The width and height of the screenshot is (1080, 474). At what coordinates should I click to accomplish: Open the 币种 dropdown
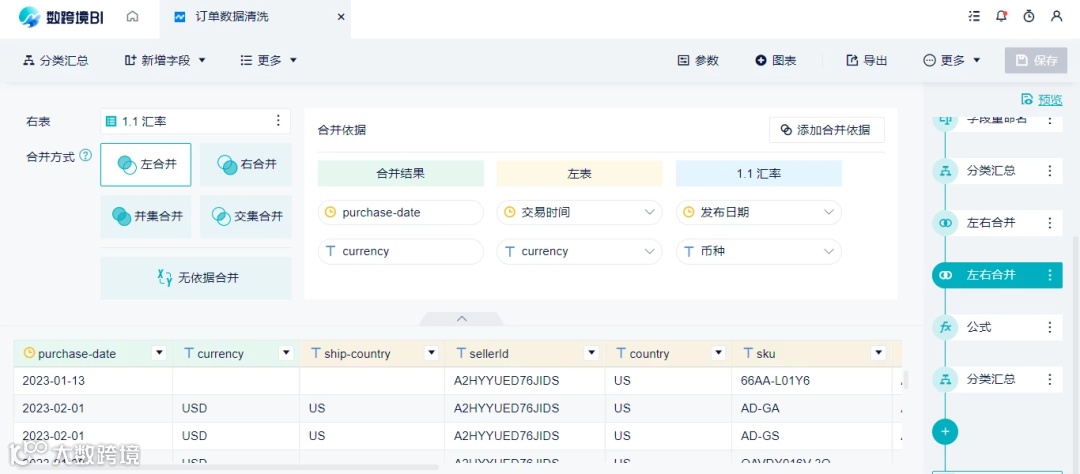pos(759,251)
